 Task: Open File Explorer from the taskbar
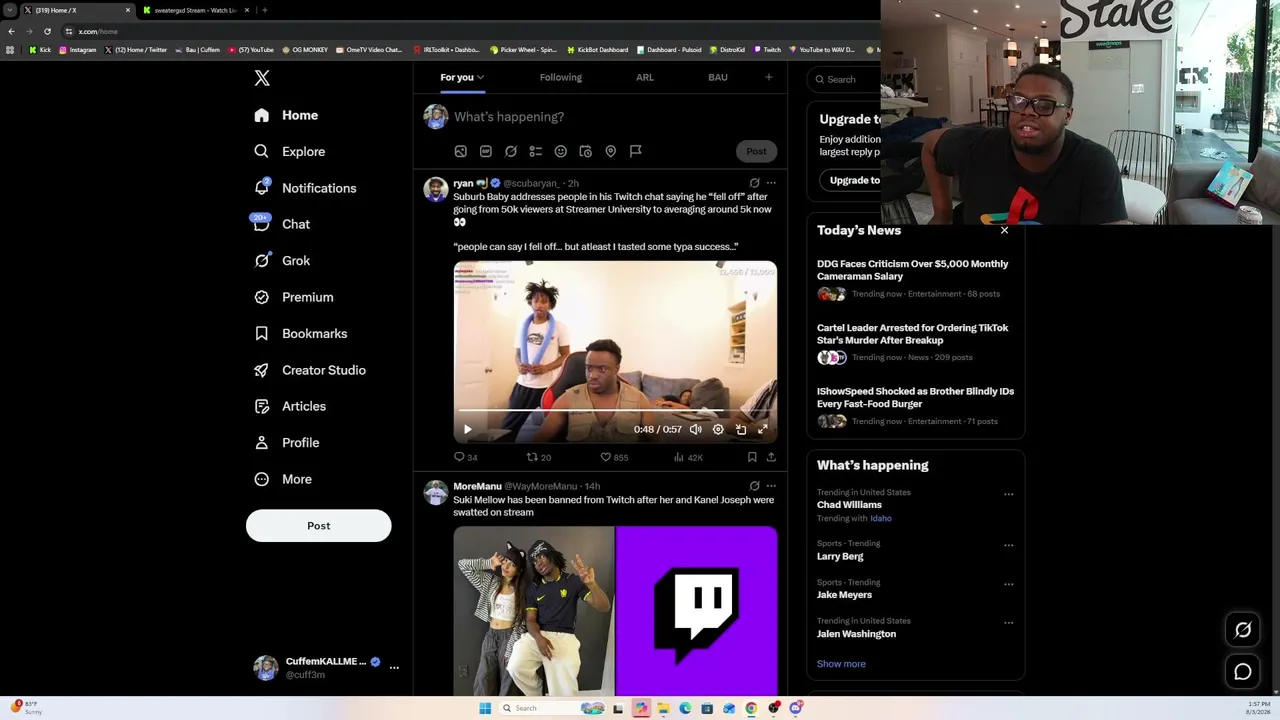click(663, 708)
